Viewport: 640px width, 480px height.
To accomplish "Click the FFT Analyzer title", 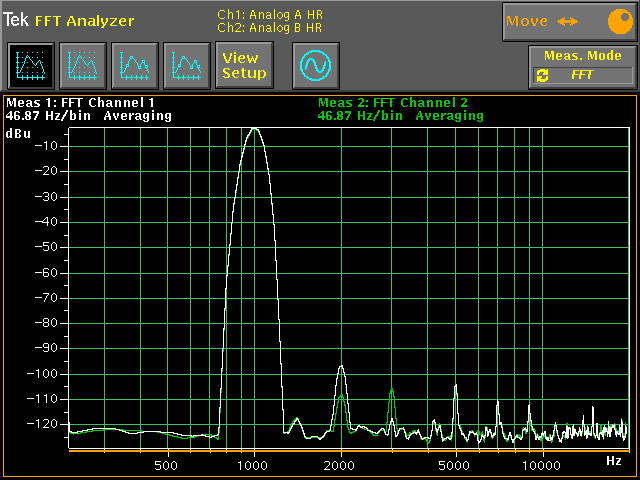I will click(x=76, y=20).
